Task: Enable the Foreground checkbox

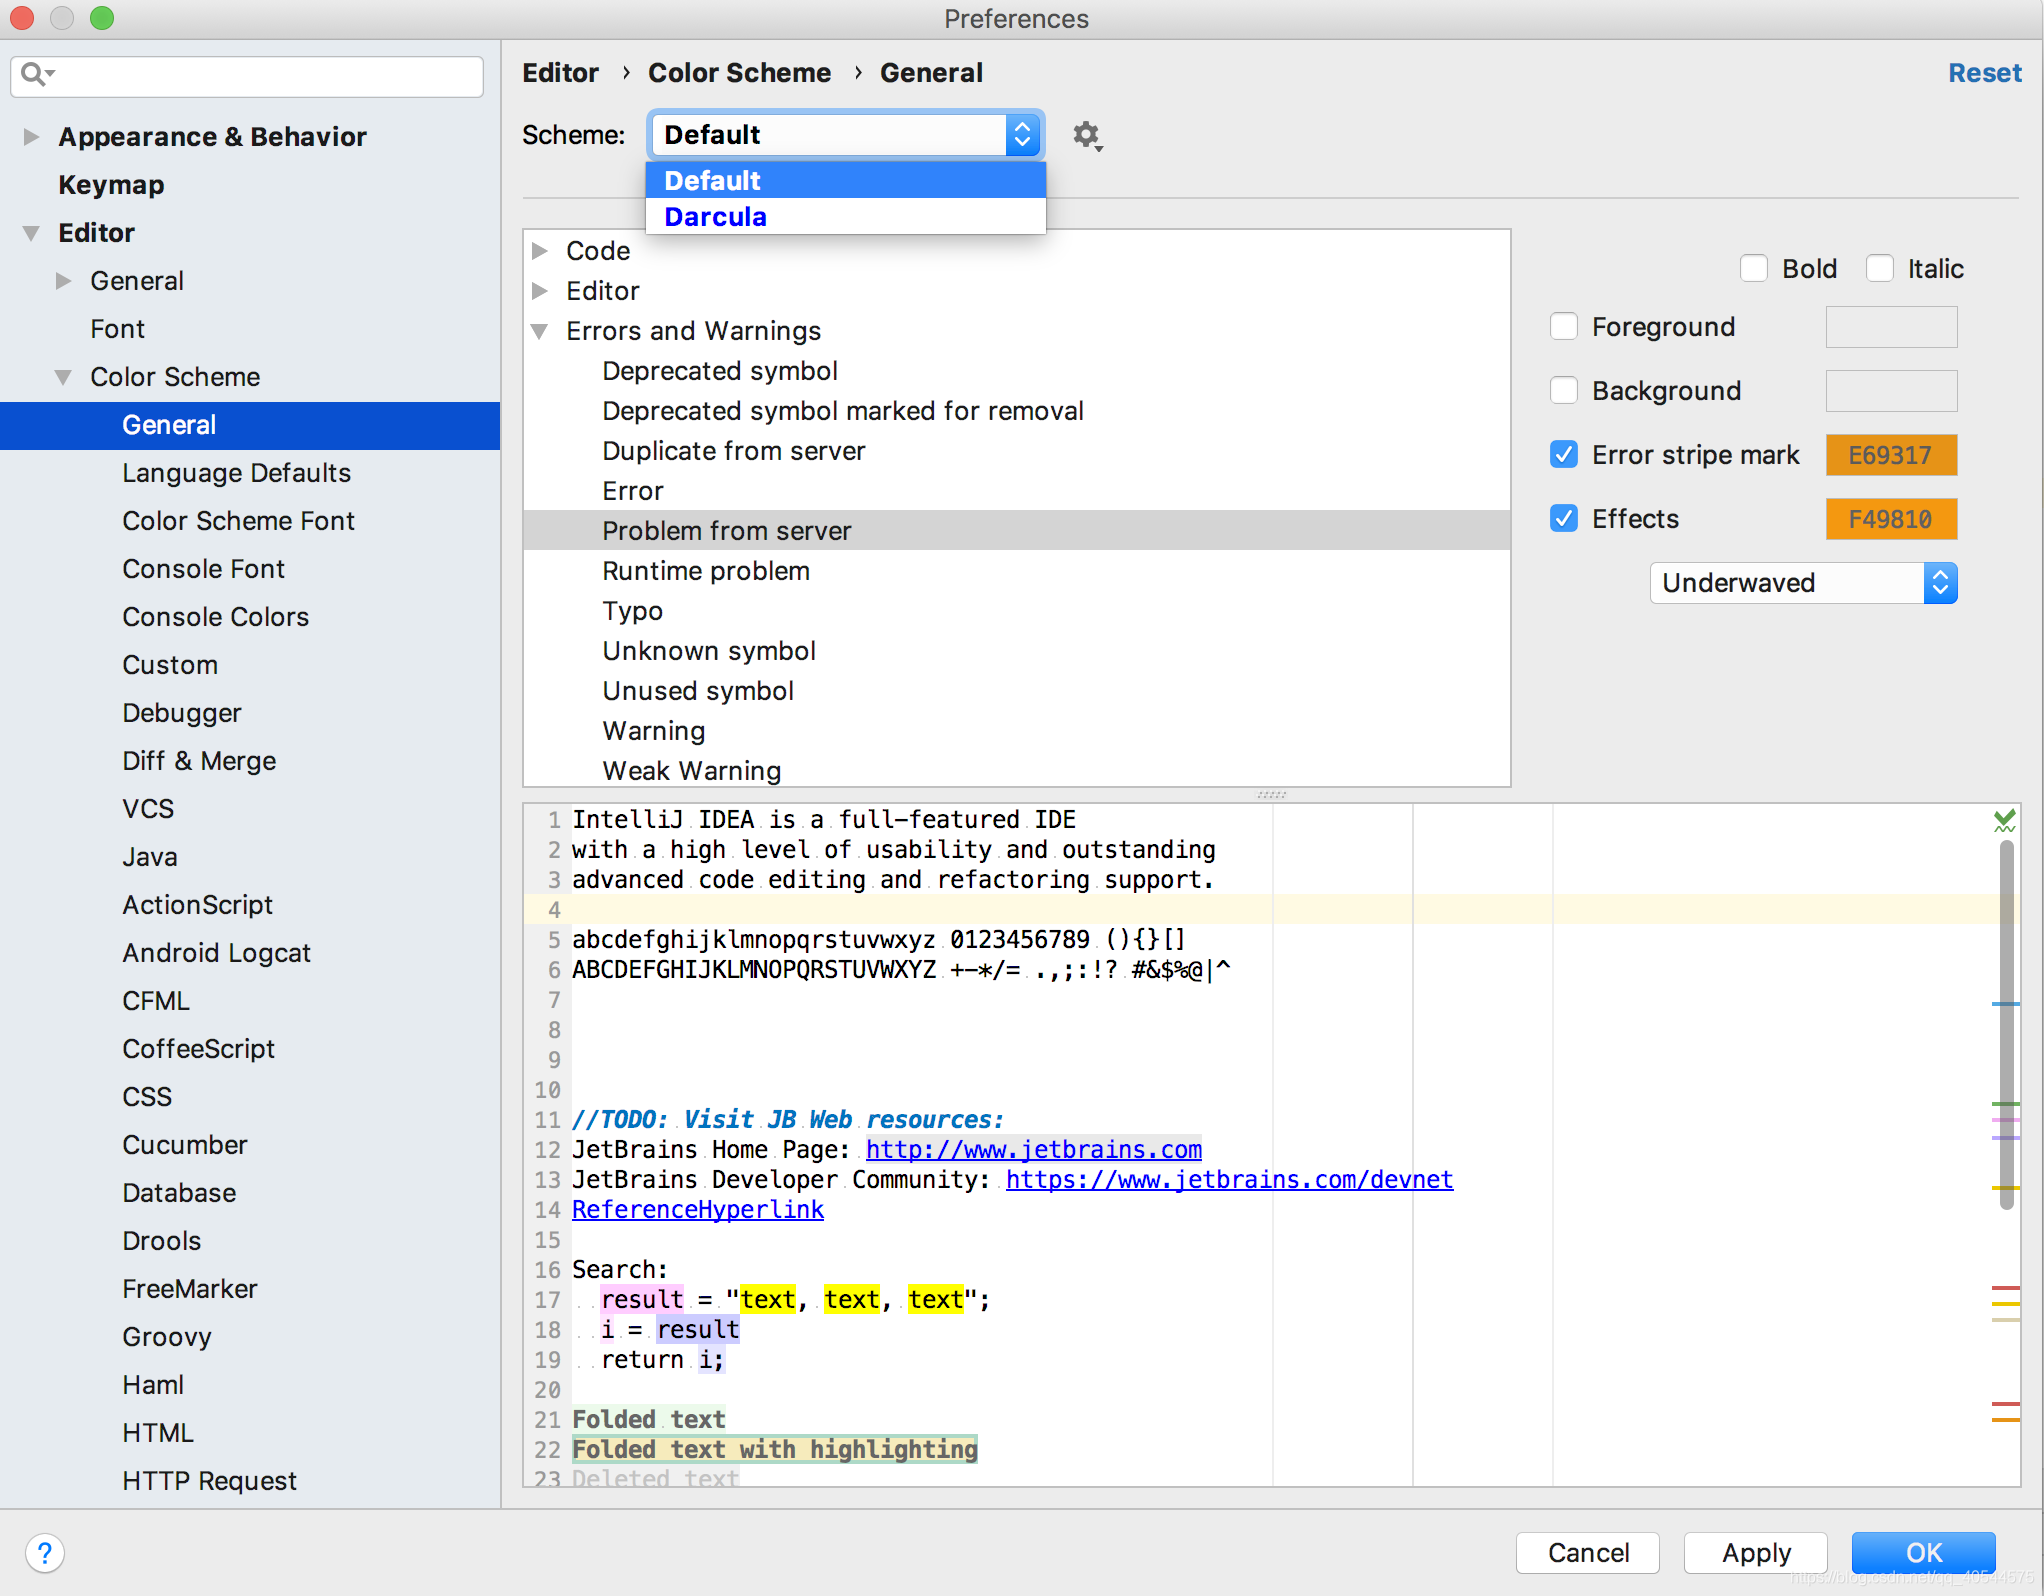Action: click(x=1564, y=327)
